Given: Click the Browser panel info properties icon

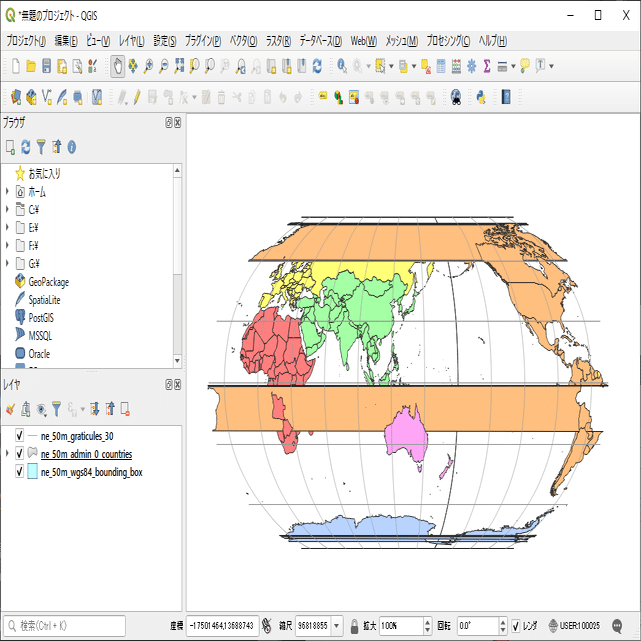Looking at the screenshot, I should pyautogui.click(x=72, y=147).
